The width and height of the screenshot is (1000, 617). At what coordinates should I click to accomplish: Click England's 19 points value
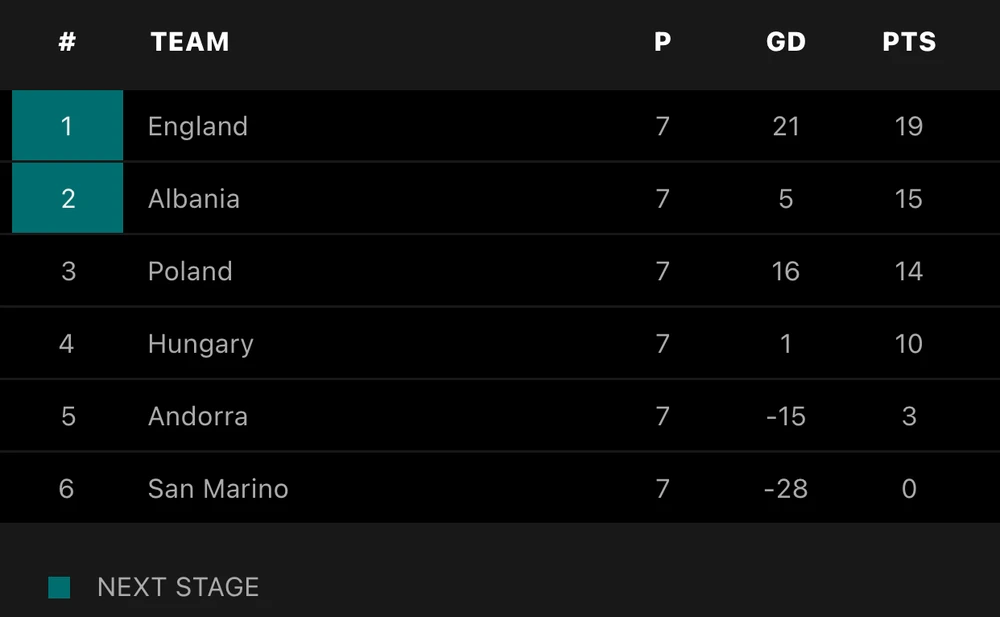point(908,127)
